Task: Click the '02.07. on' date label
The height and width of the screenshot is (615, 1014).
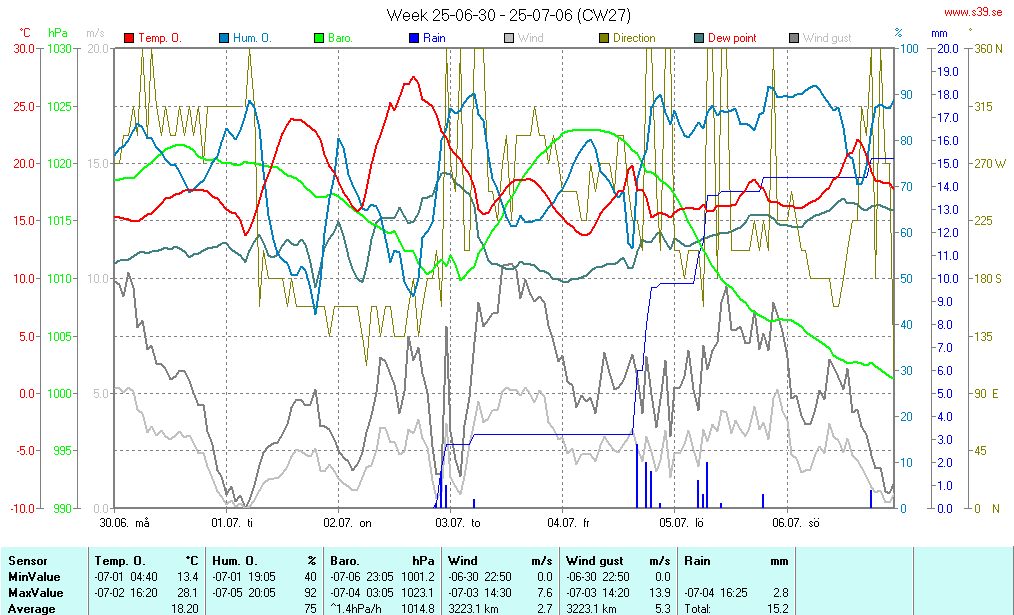Action: (x=348, y=523)
